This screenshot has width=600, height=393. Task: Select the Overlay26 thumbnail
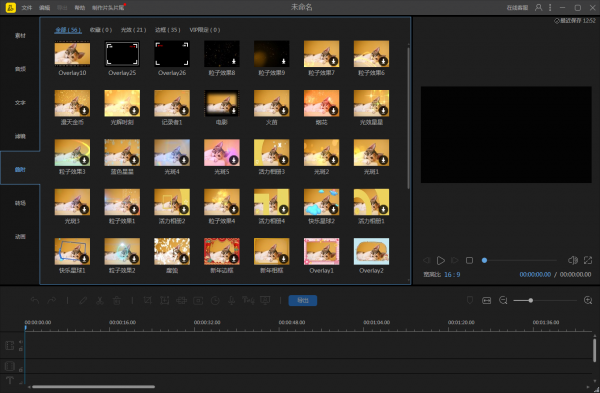coord(172,54)
